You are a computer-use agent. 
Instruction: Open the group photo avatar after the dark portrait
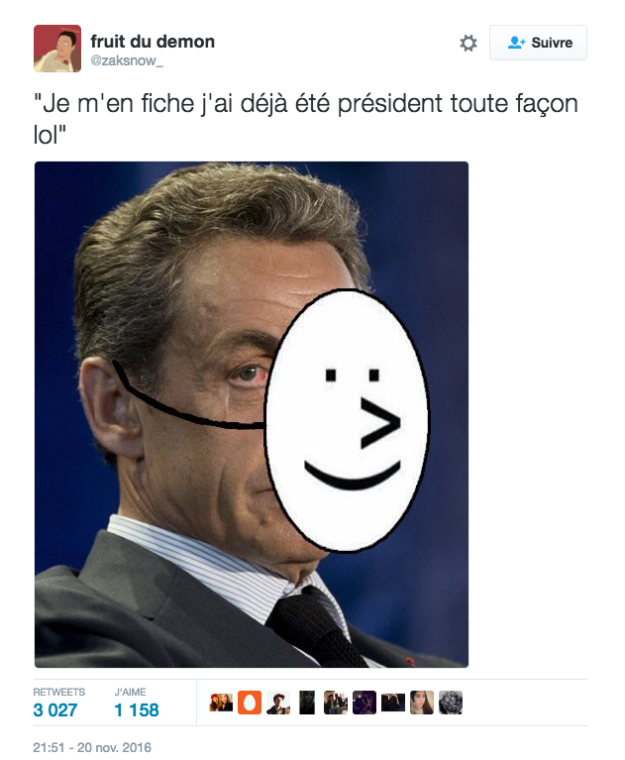(336, 702)
